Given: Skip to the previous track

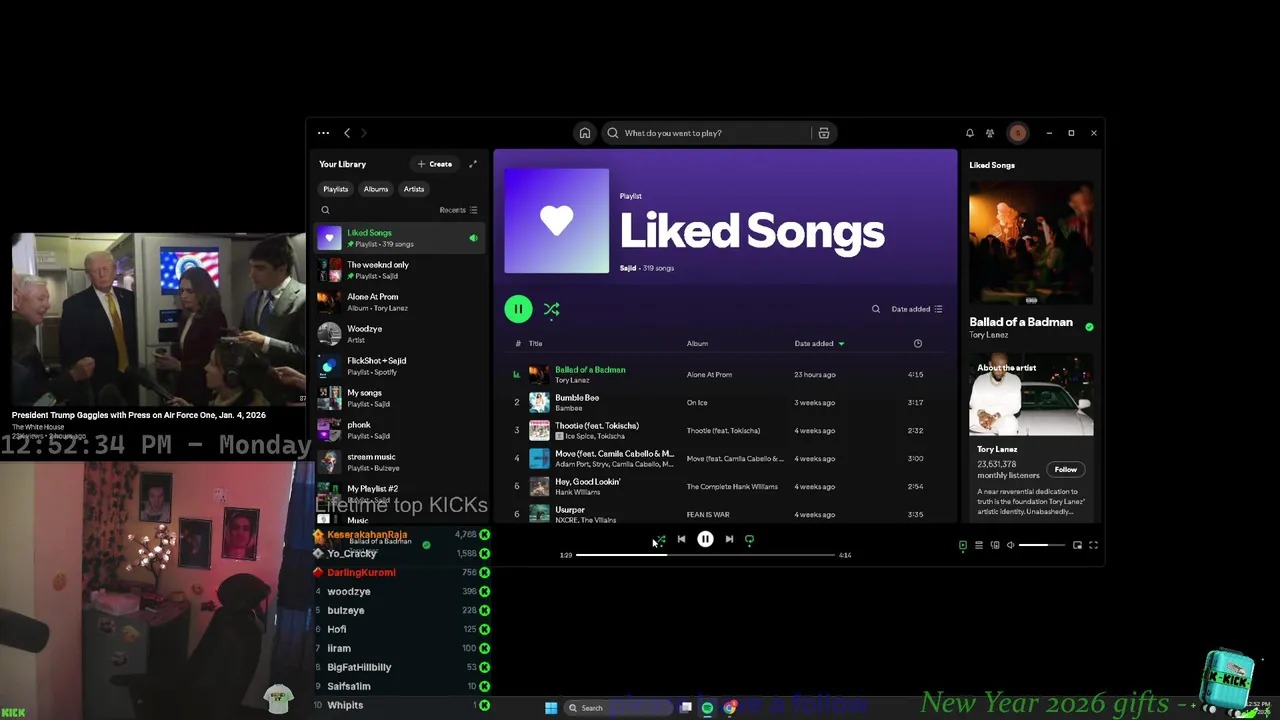Looking at the screenshot, I should click(x=681, y=539).
